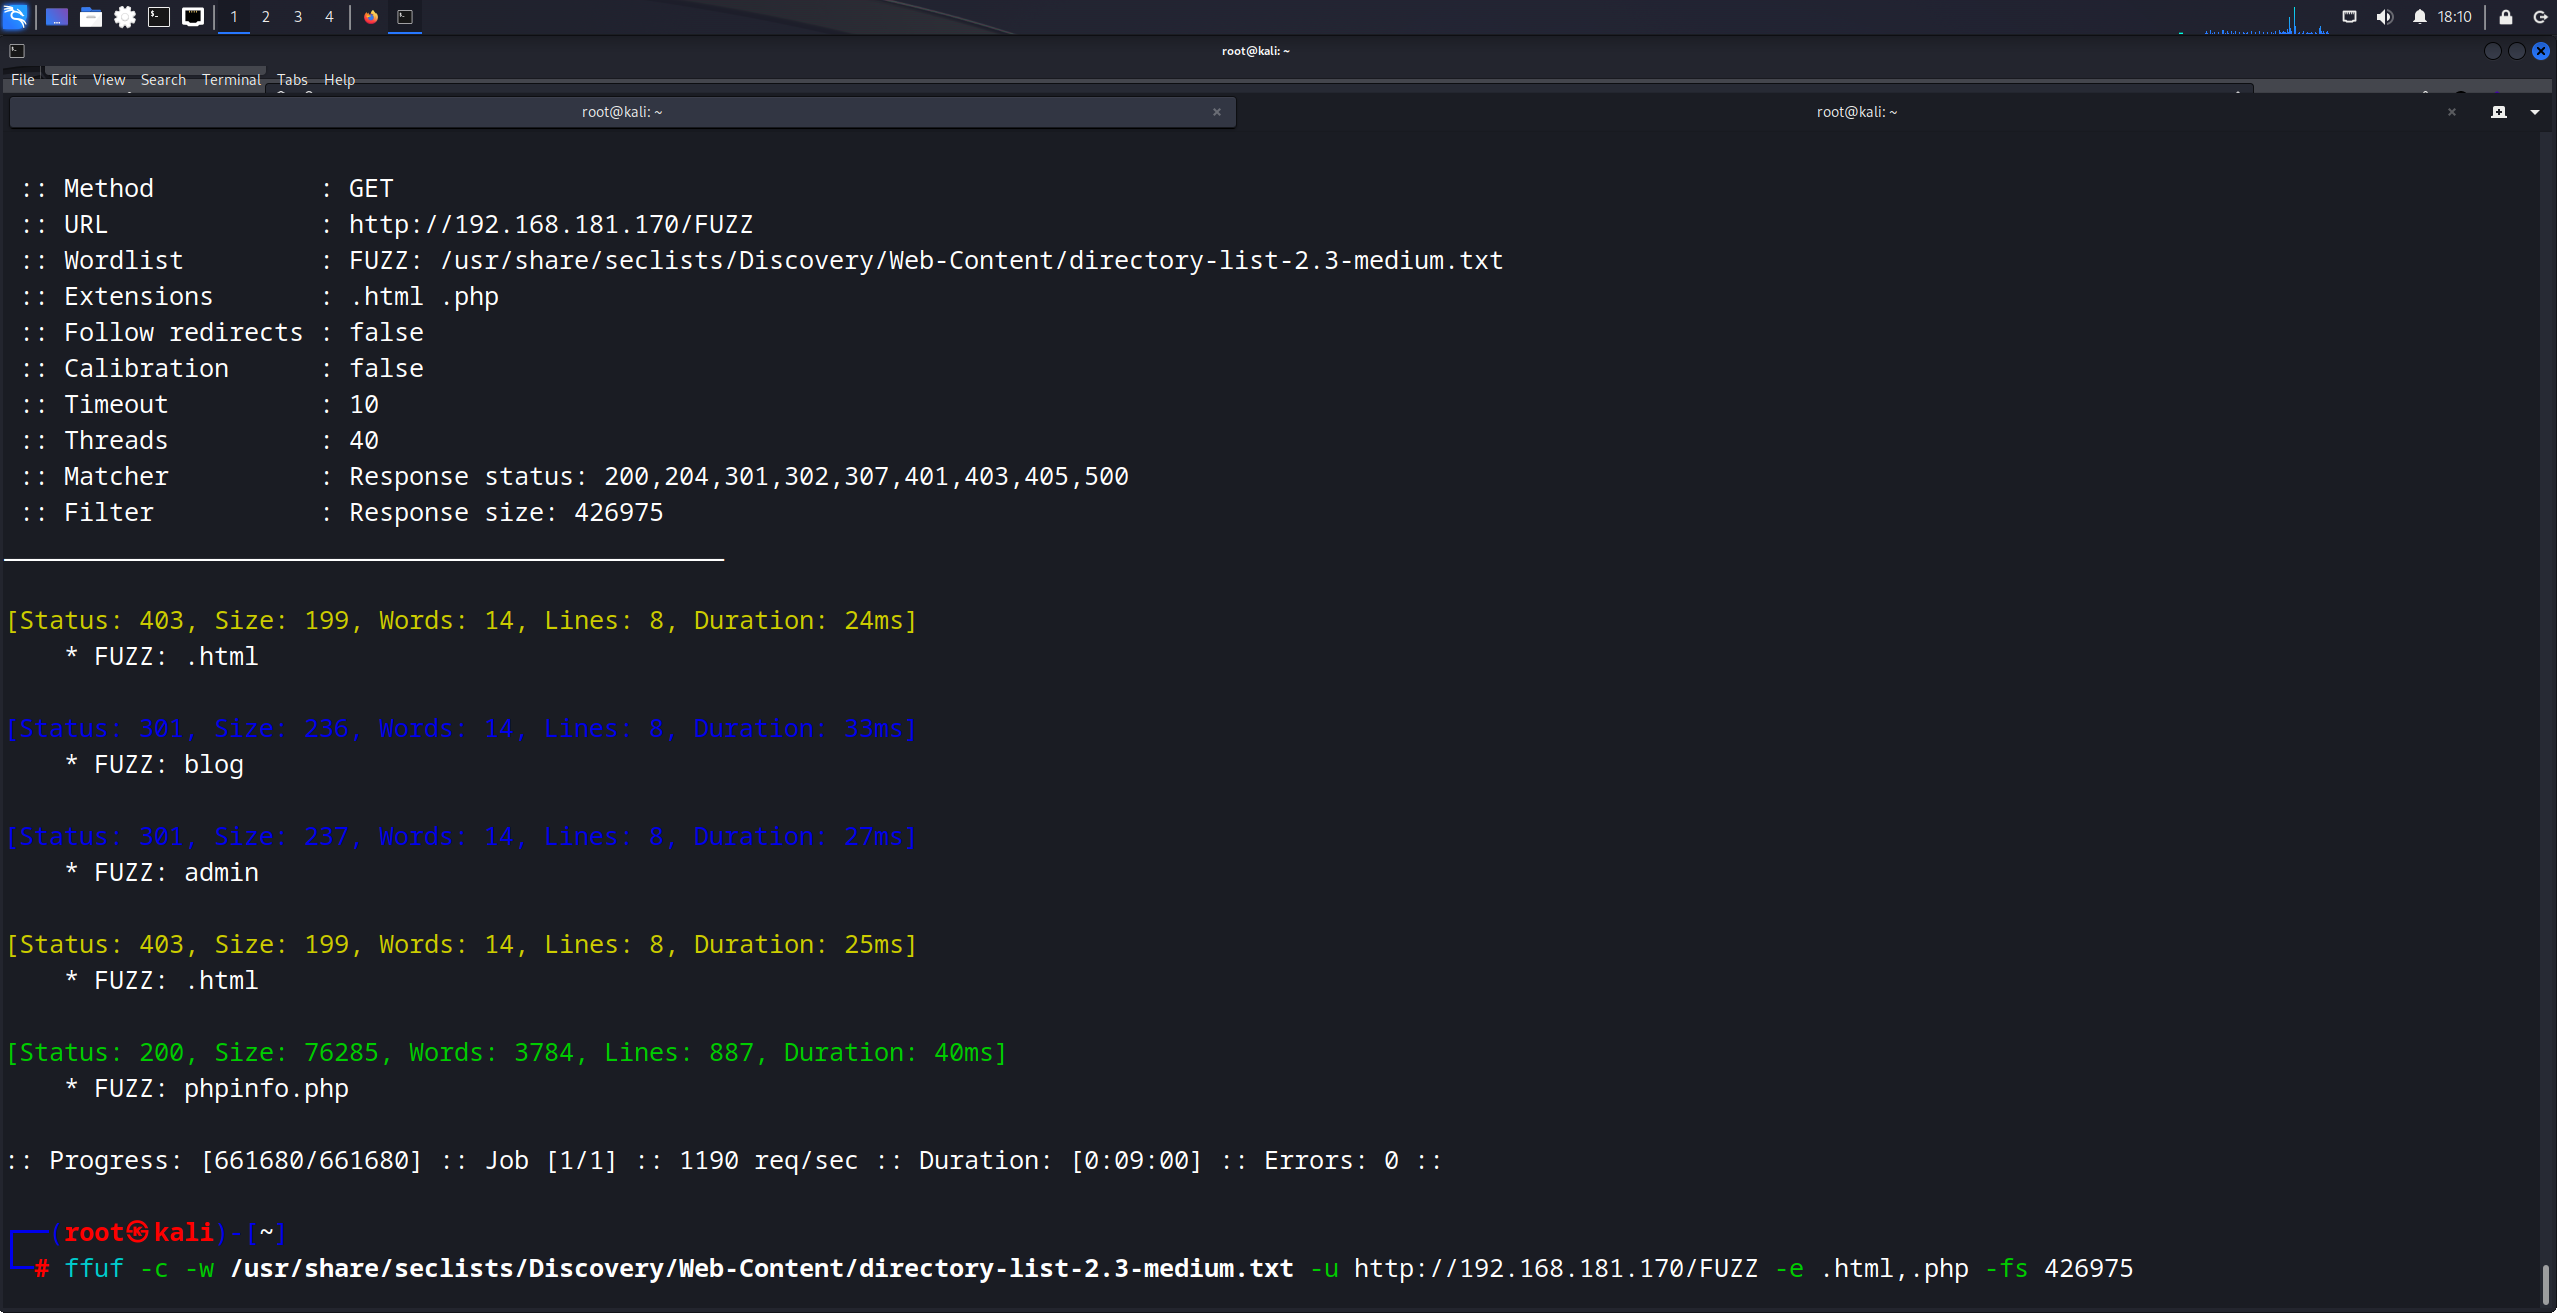Switch to workspace 4
This screenshot has height=1313, width=2557.
tap(329, 17)
